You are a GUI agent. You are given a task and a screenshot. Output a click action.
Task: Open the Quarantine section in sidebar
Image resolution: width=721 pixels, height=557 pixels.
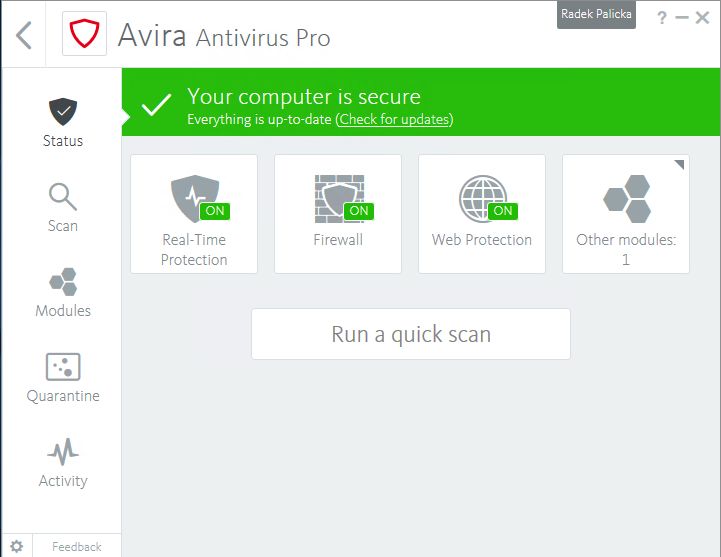tap(63, 378)
